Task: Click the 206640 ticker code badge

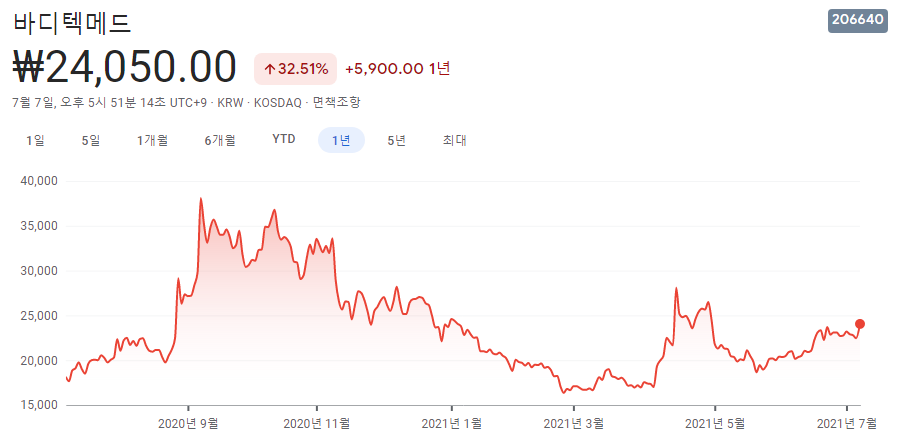Action: pos(858,20)
